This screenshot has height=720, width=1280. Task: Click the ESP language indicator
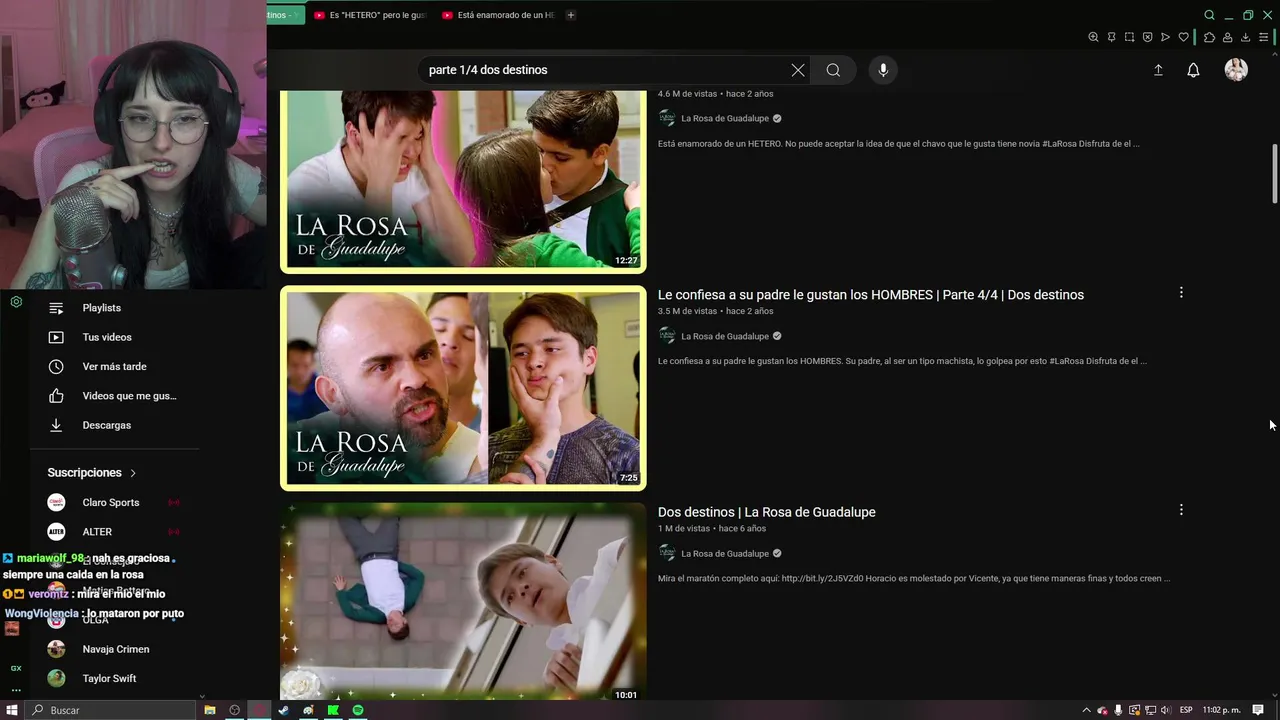tap(1186, 710)
